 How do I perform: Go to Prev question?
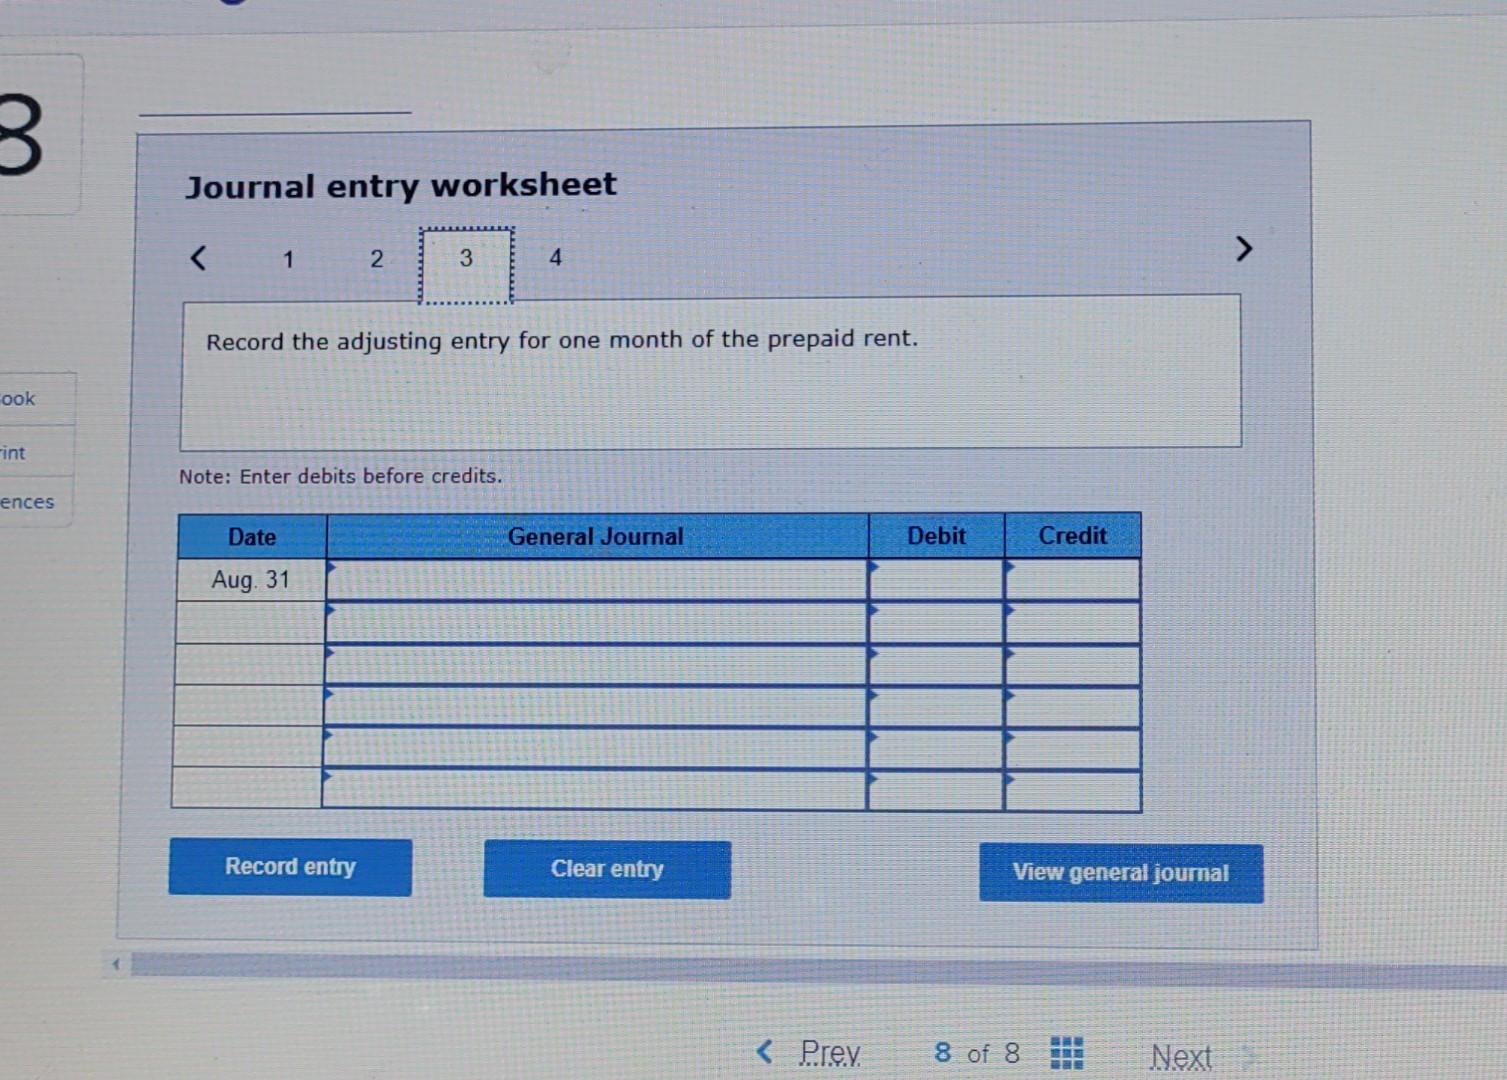(809, 1053)
